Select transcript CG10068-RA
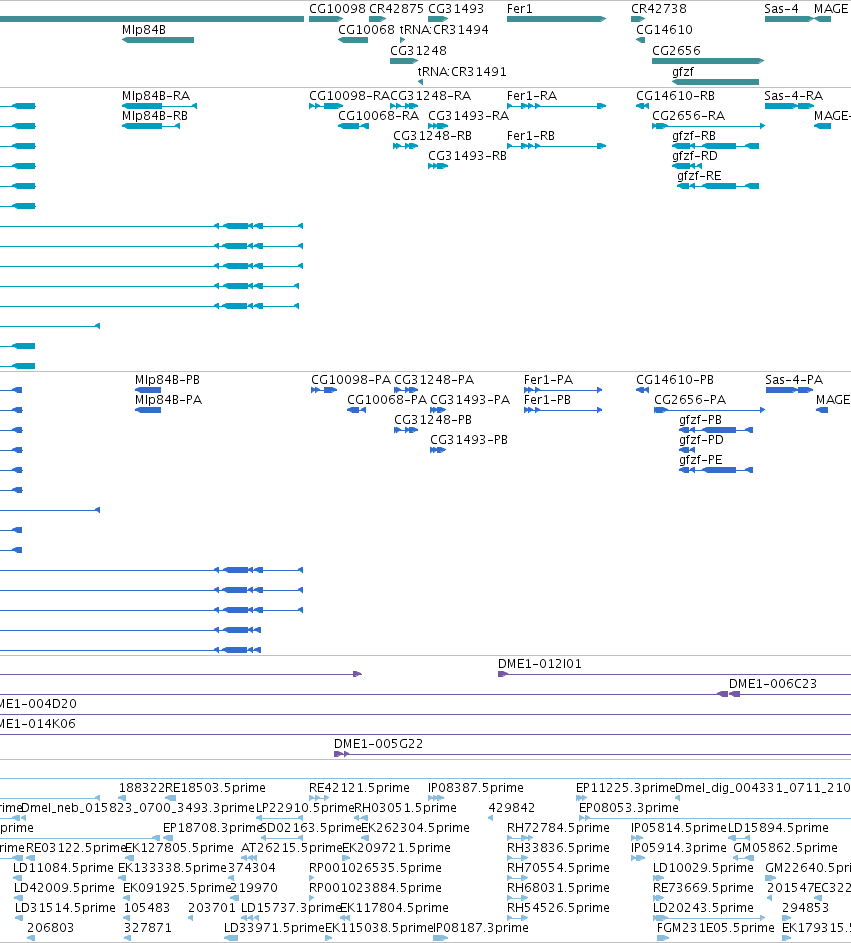851x943 pixels. (353, 126)
